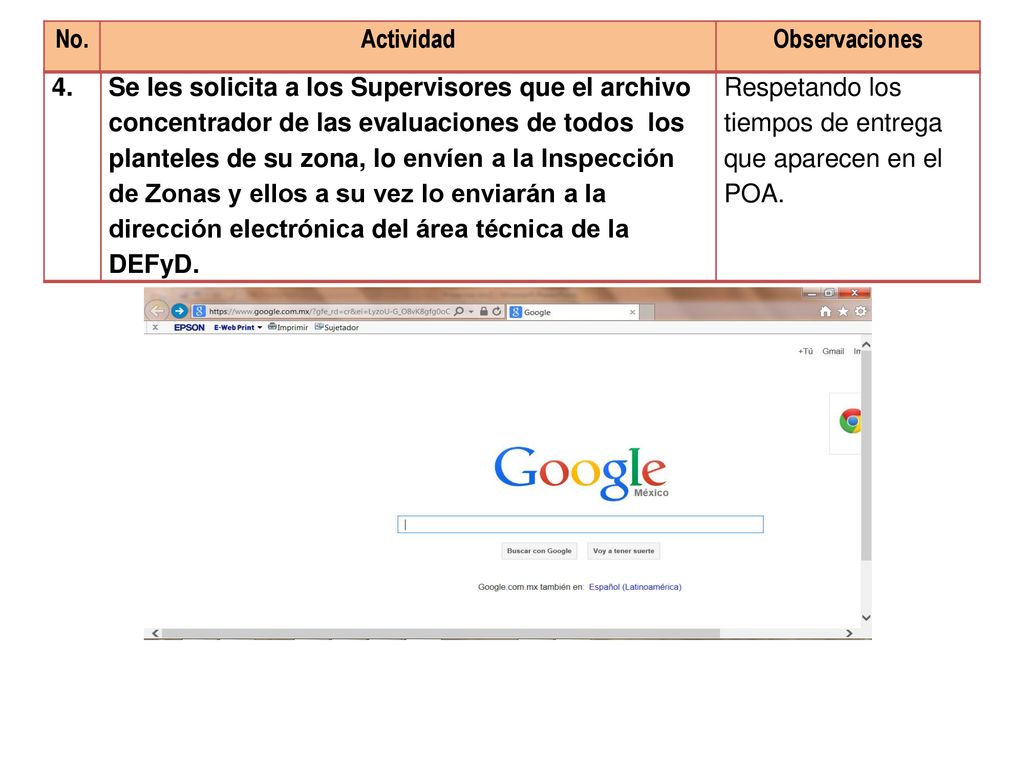This screenshot has width=1024, height=768.
Task: Click the Google México logo
Action: pyautogui.click(x=581, y=472)
